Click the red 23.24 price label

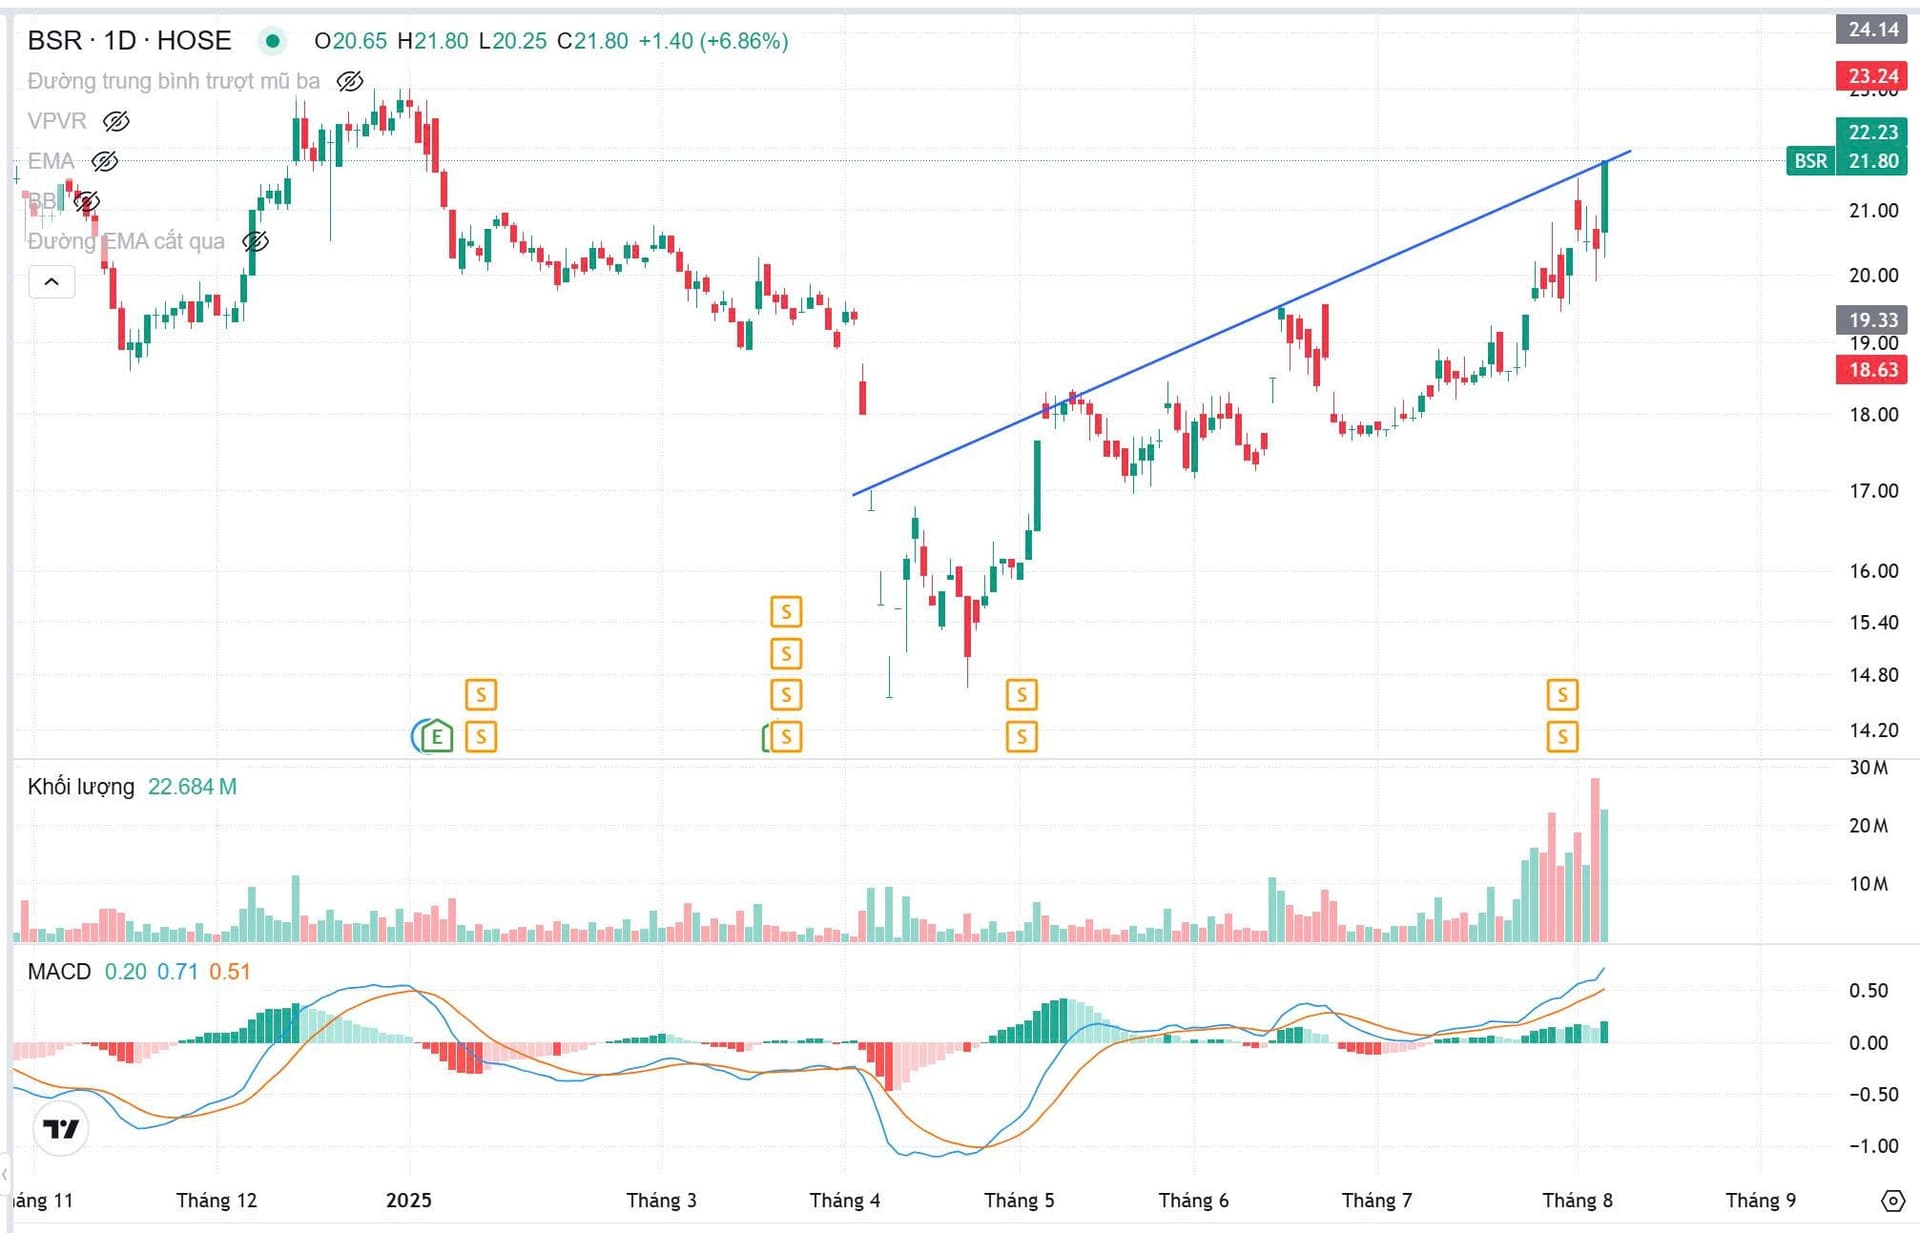coord(1872,76)
